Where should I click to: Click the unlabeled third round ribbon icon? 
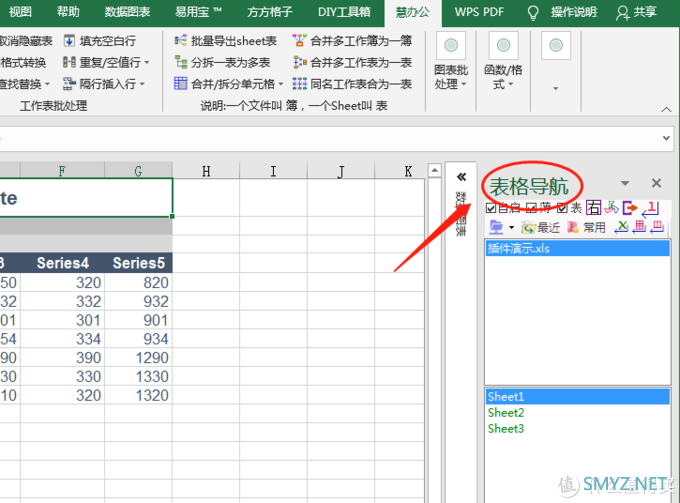coord(556,45)
